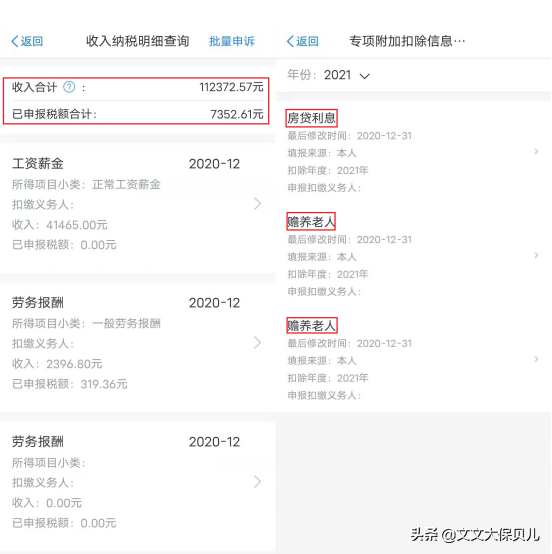The width and height of the screenshot is (552, 554).
Task: Select 最后修改时间 under 房贷利息
Action: (x=350, y=136)
